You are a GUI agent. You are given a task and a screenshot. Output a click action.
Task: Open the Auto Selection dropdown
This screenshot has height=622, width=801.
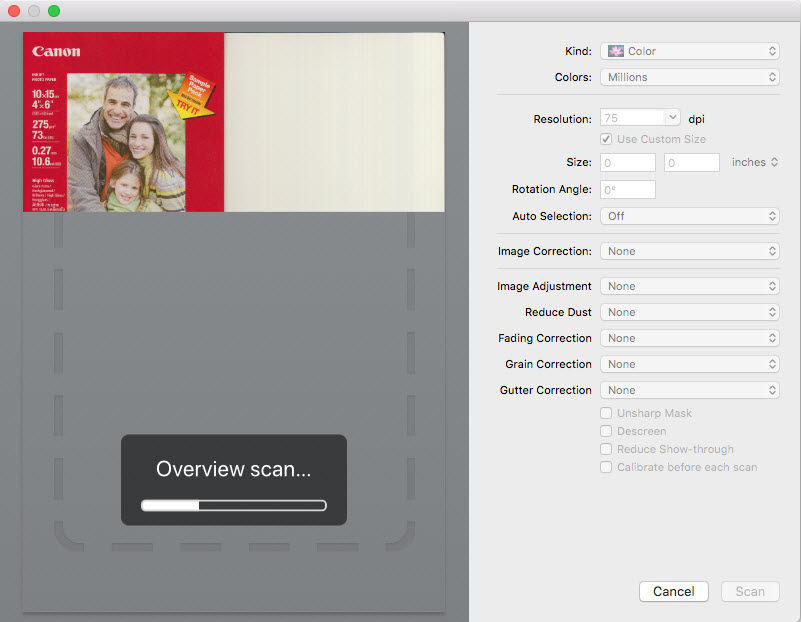(x=690, y=216)
